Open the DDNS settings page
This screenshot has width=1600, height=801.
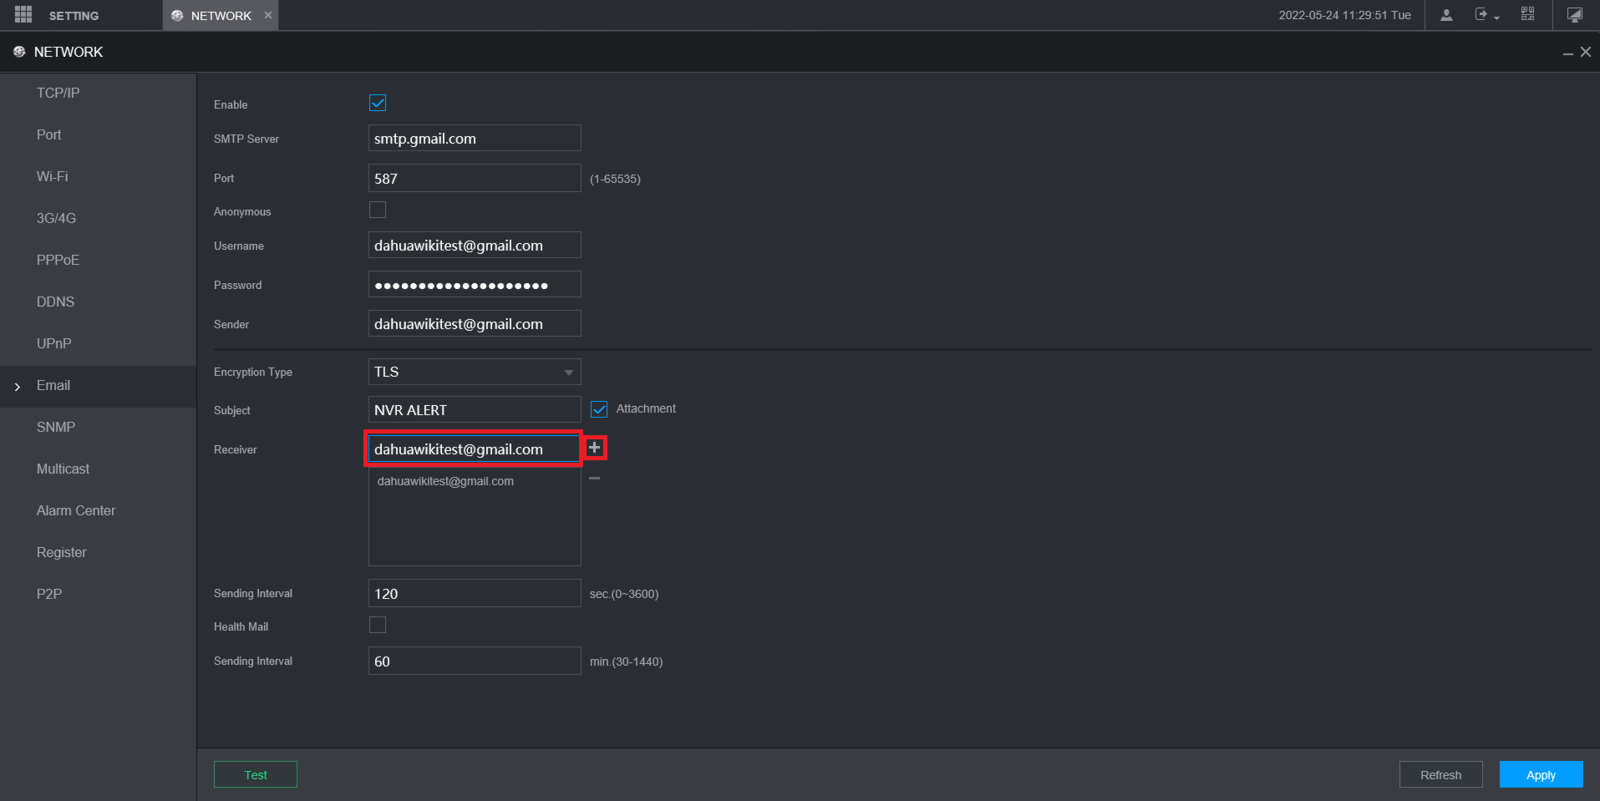point(56,302)
